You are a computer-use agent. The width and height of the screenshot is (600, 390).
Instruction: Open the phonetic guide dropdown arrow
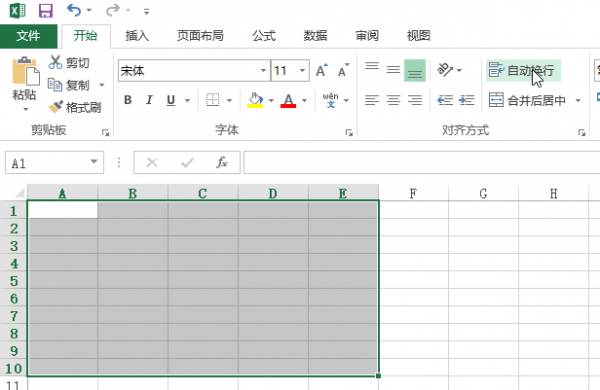click(347, 101)
